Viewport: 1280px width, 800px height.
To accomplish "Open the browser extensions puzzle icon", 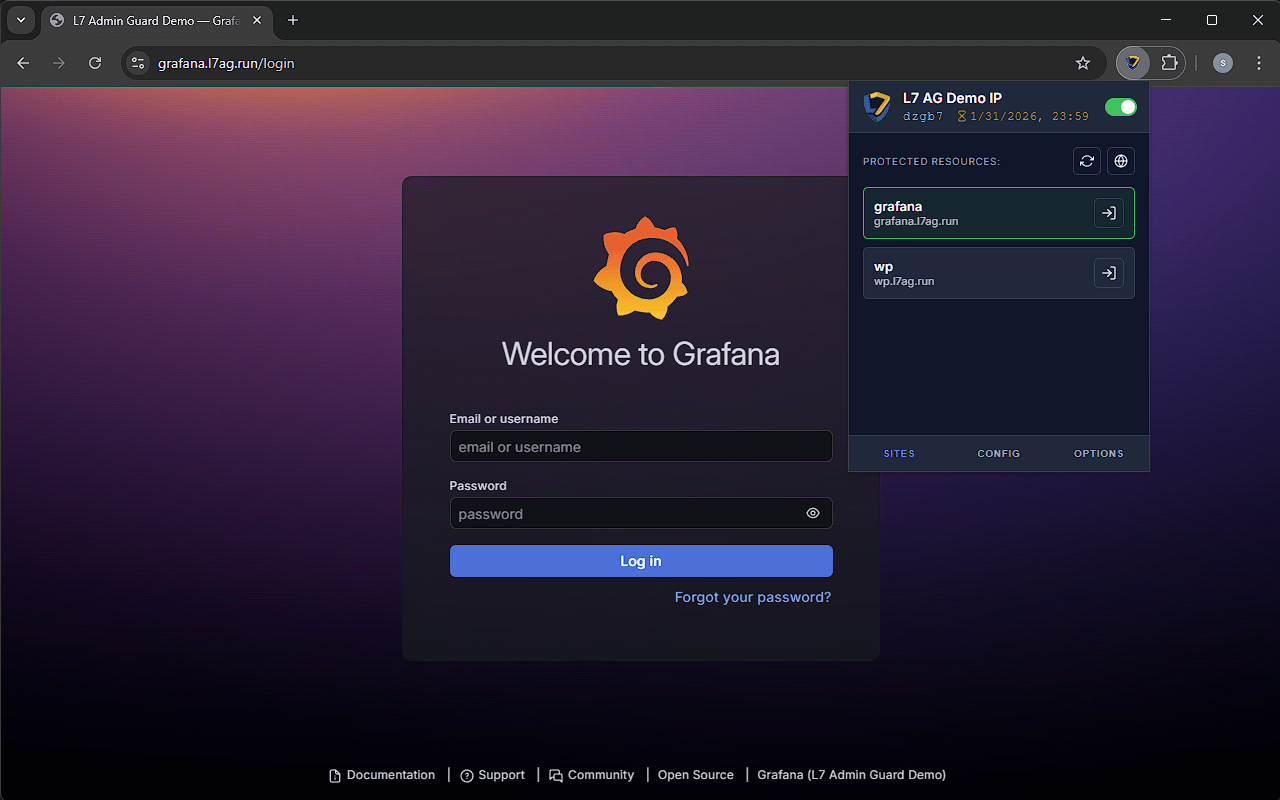I will point(1167,62).
